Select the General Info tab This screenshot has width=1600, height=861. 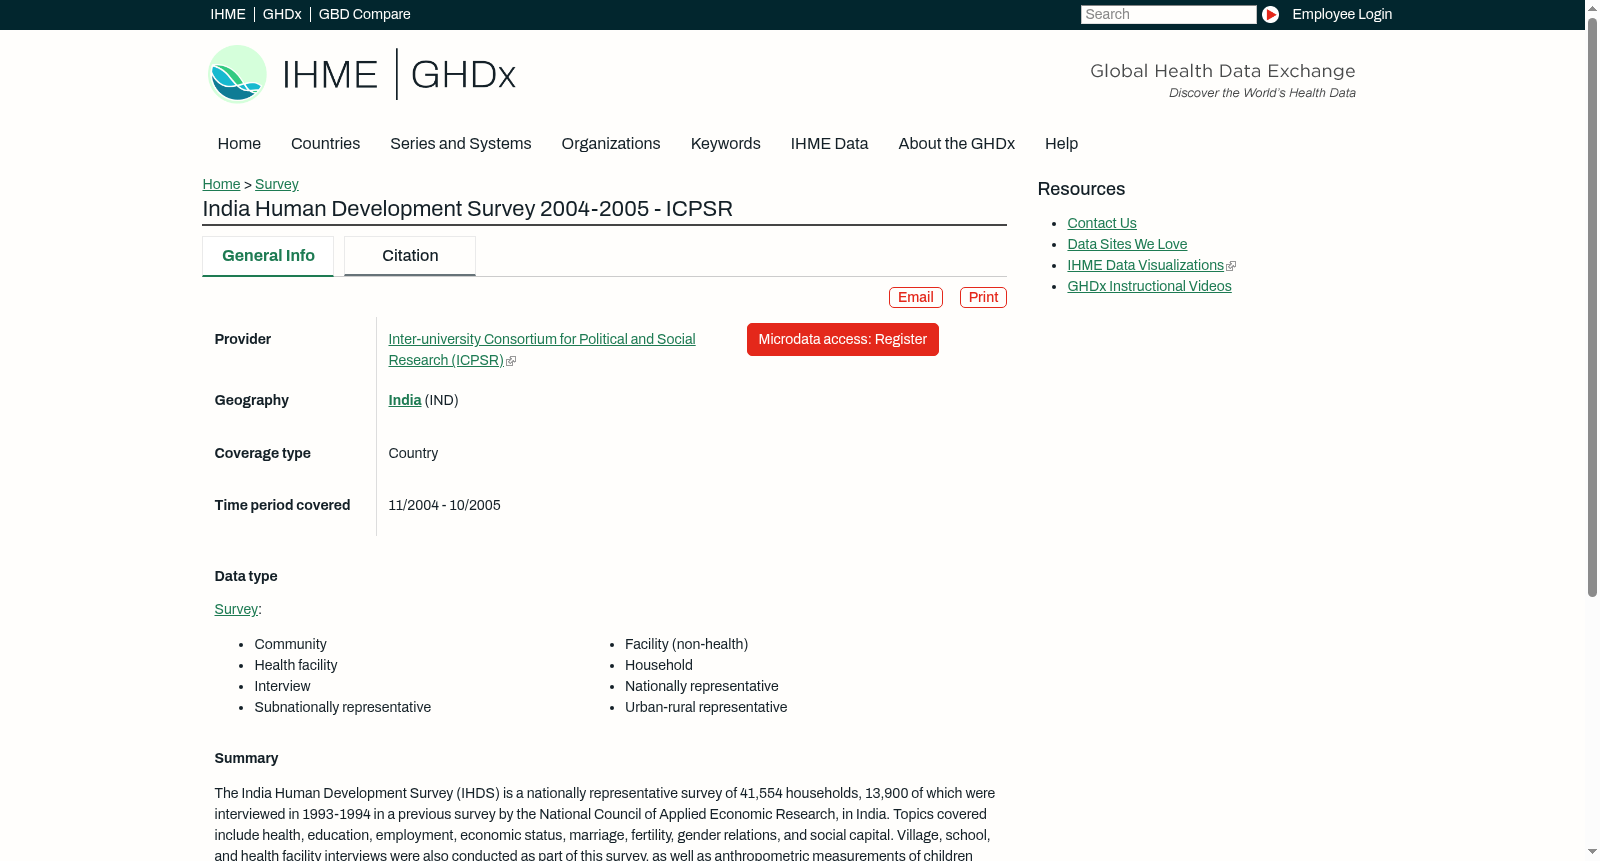coord(268,256)
